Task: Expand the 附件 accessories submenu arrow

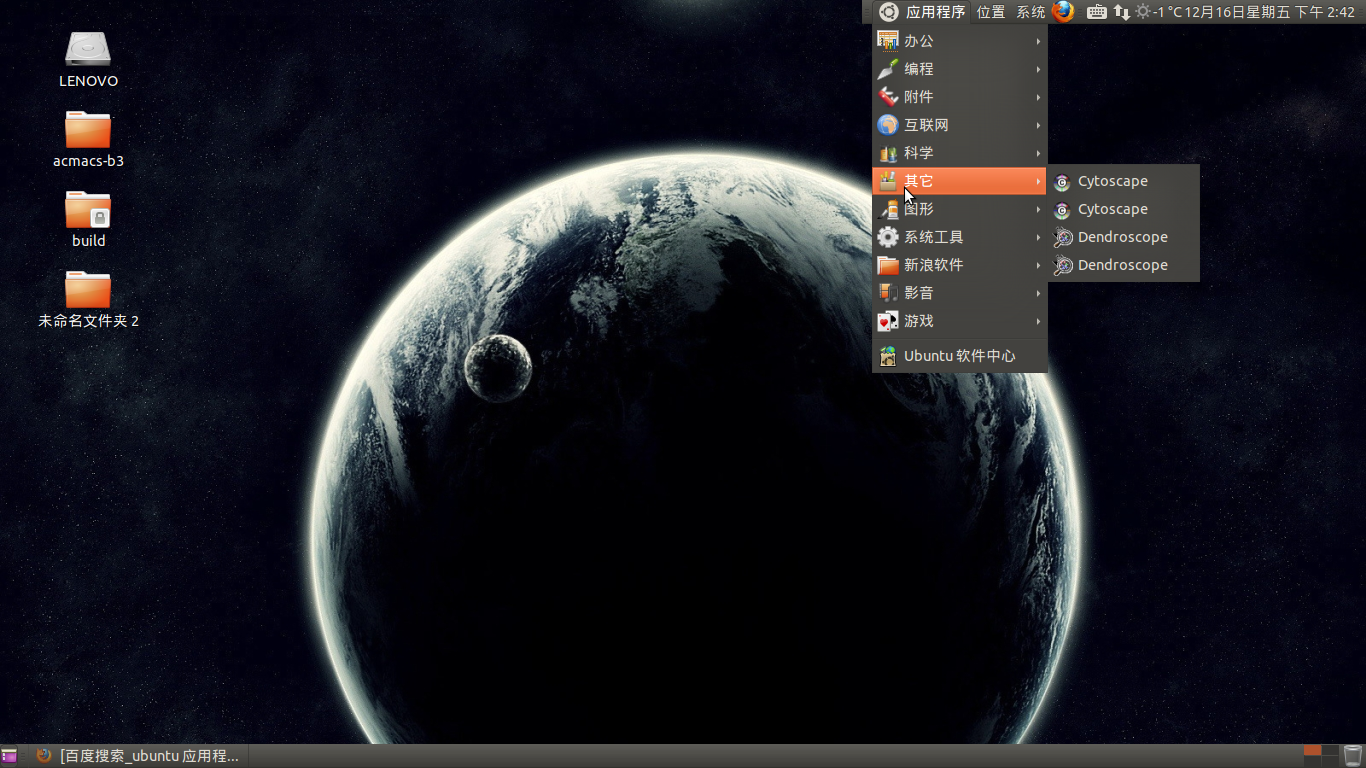Action: pos(1039,97)
